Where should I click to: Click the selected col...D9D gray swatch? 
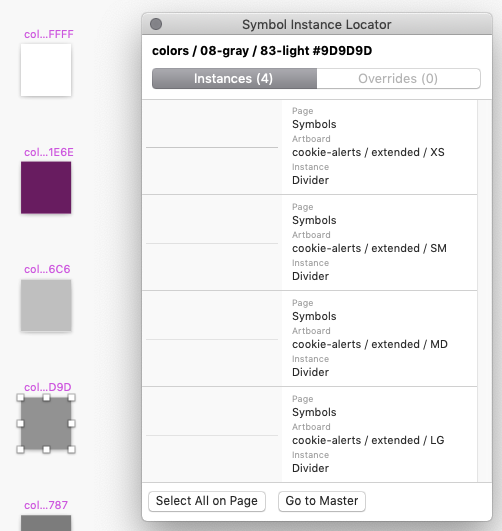46,423
